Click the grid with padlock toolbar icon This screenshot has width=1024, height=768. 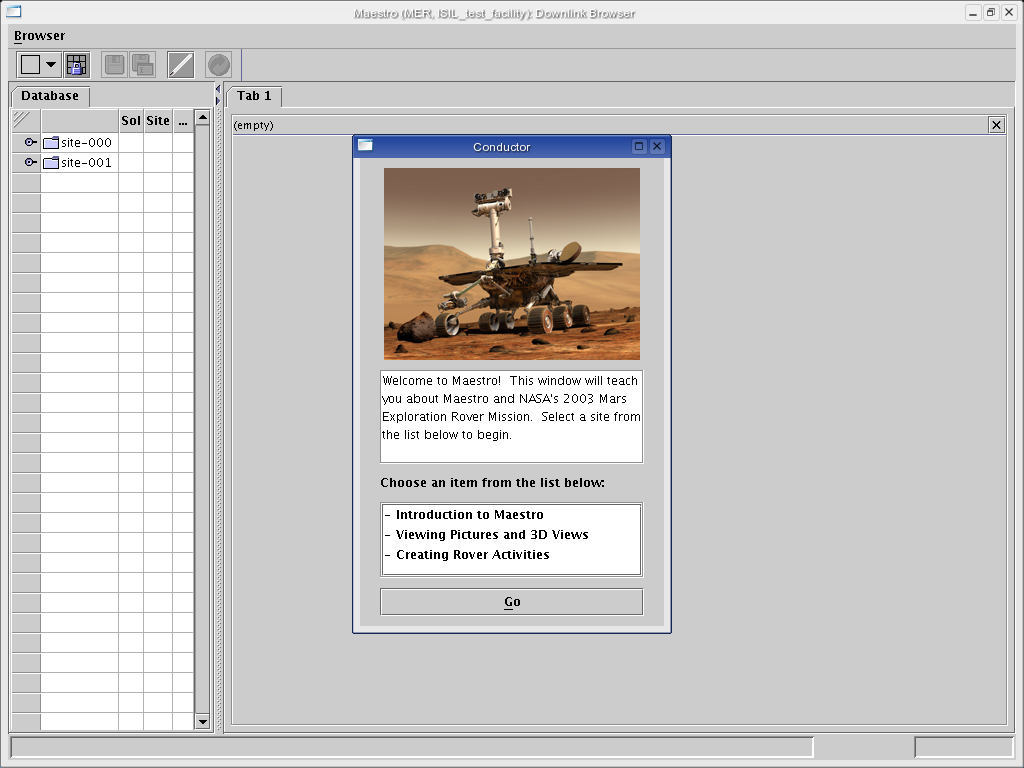[x=77, y=65]
